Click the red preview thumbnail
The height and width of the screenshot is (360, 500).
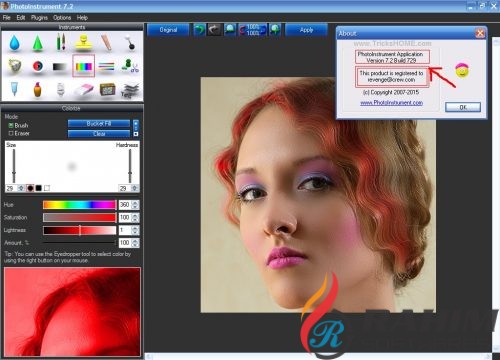click(72, 312)
